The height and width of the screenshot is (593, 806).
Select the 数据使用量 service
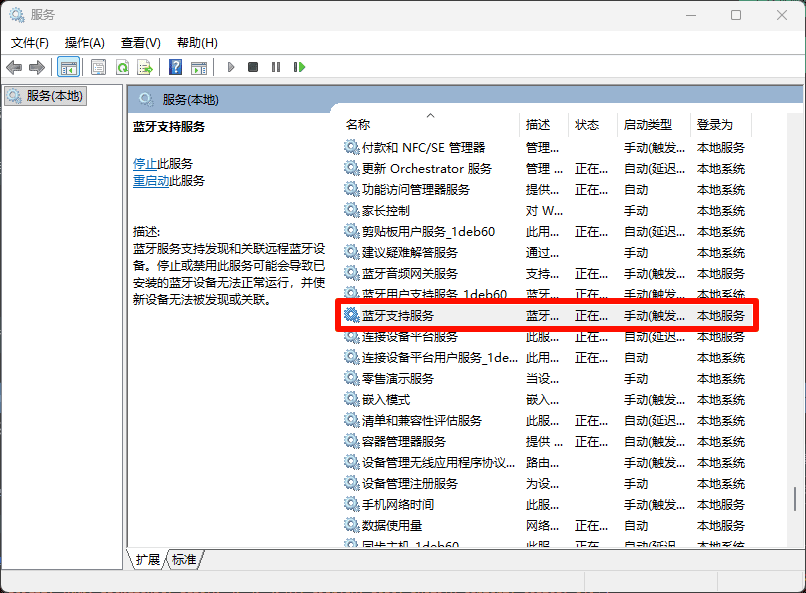point(547,526)
